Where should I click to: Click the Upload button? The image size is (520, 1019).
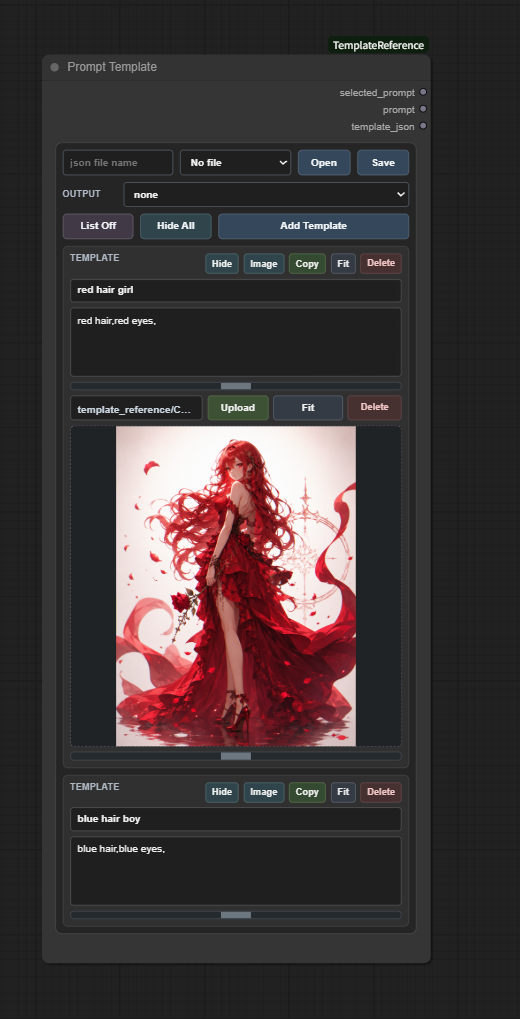(x=238, y=407)
